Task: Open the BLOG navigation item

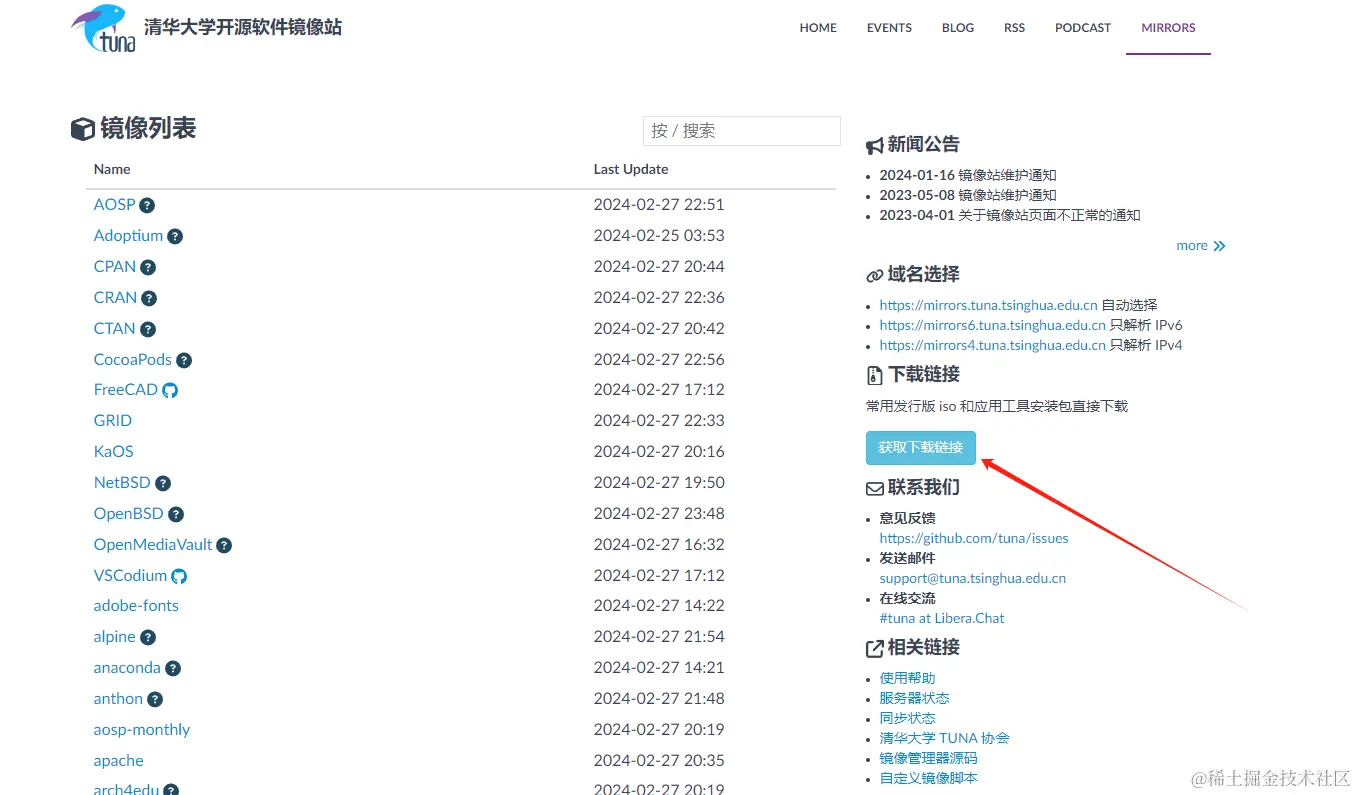Action: [958, 28]
